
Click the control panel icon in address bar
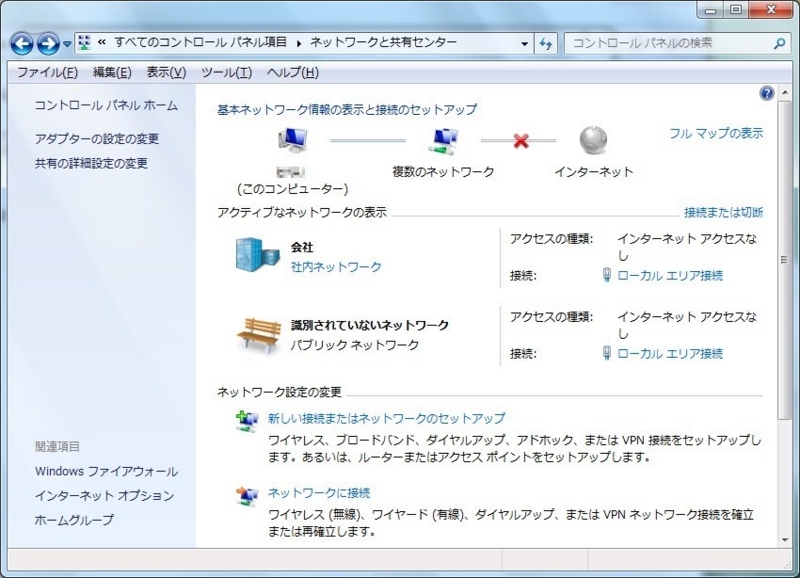(x=84, y=43)
